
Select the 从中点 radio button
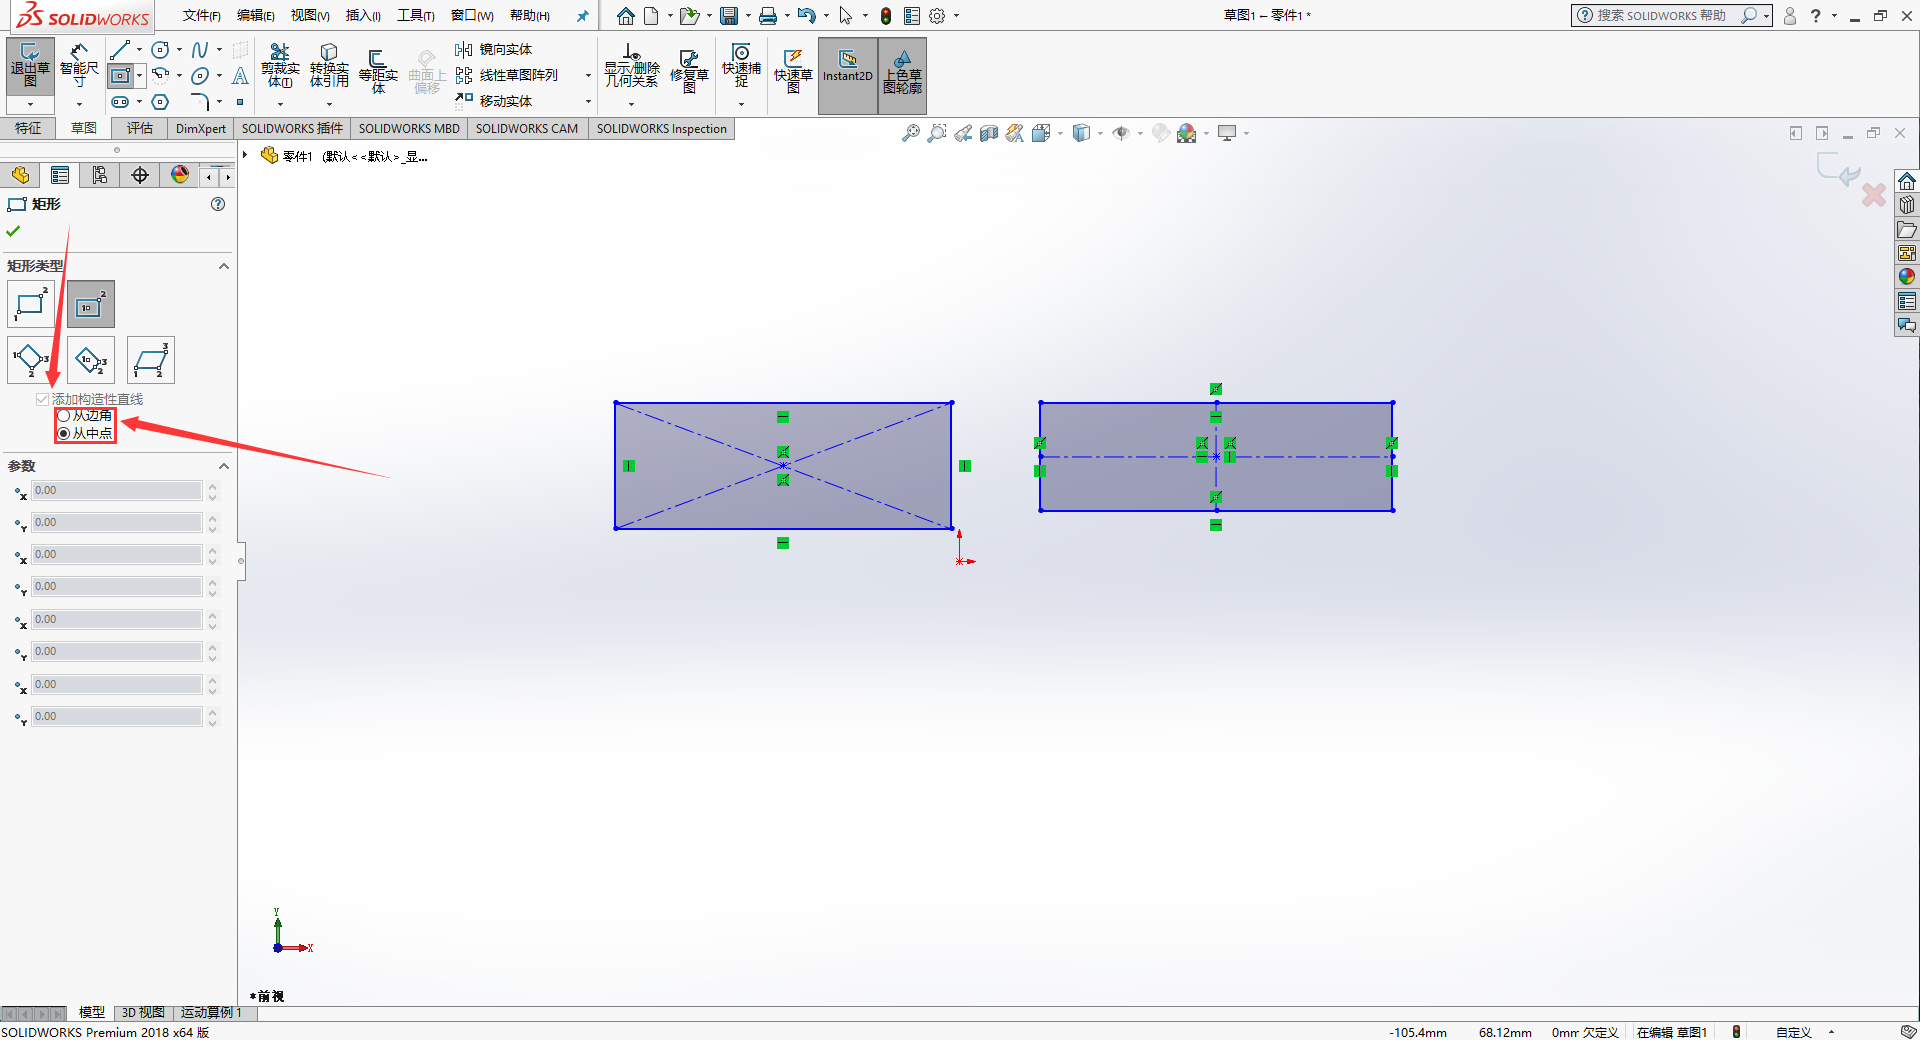click(x=64, y=433)
